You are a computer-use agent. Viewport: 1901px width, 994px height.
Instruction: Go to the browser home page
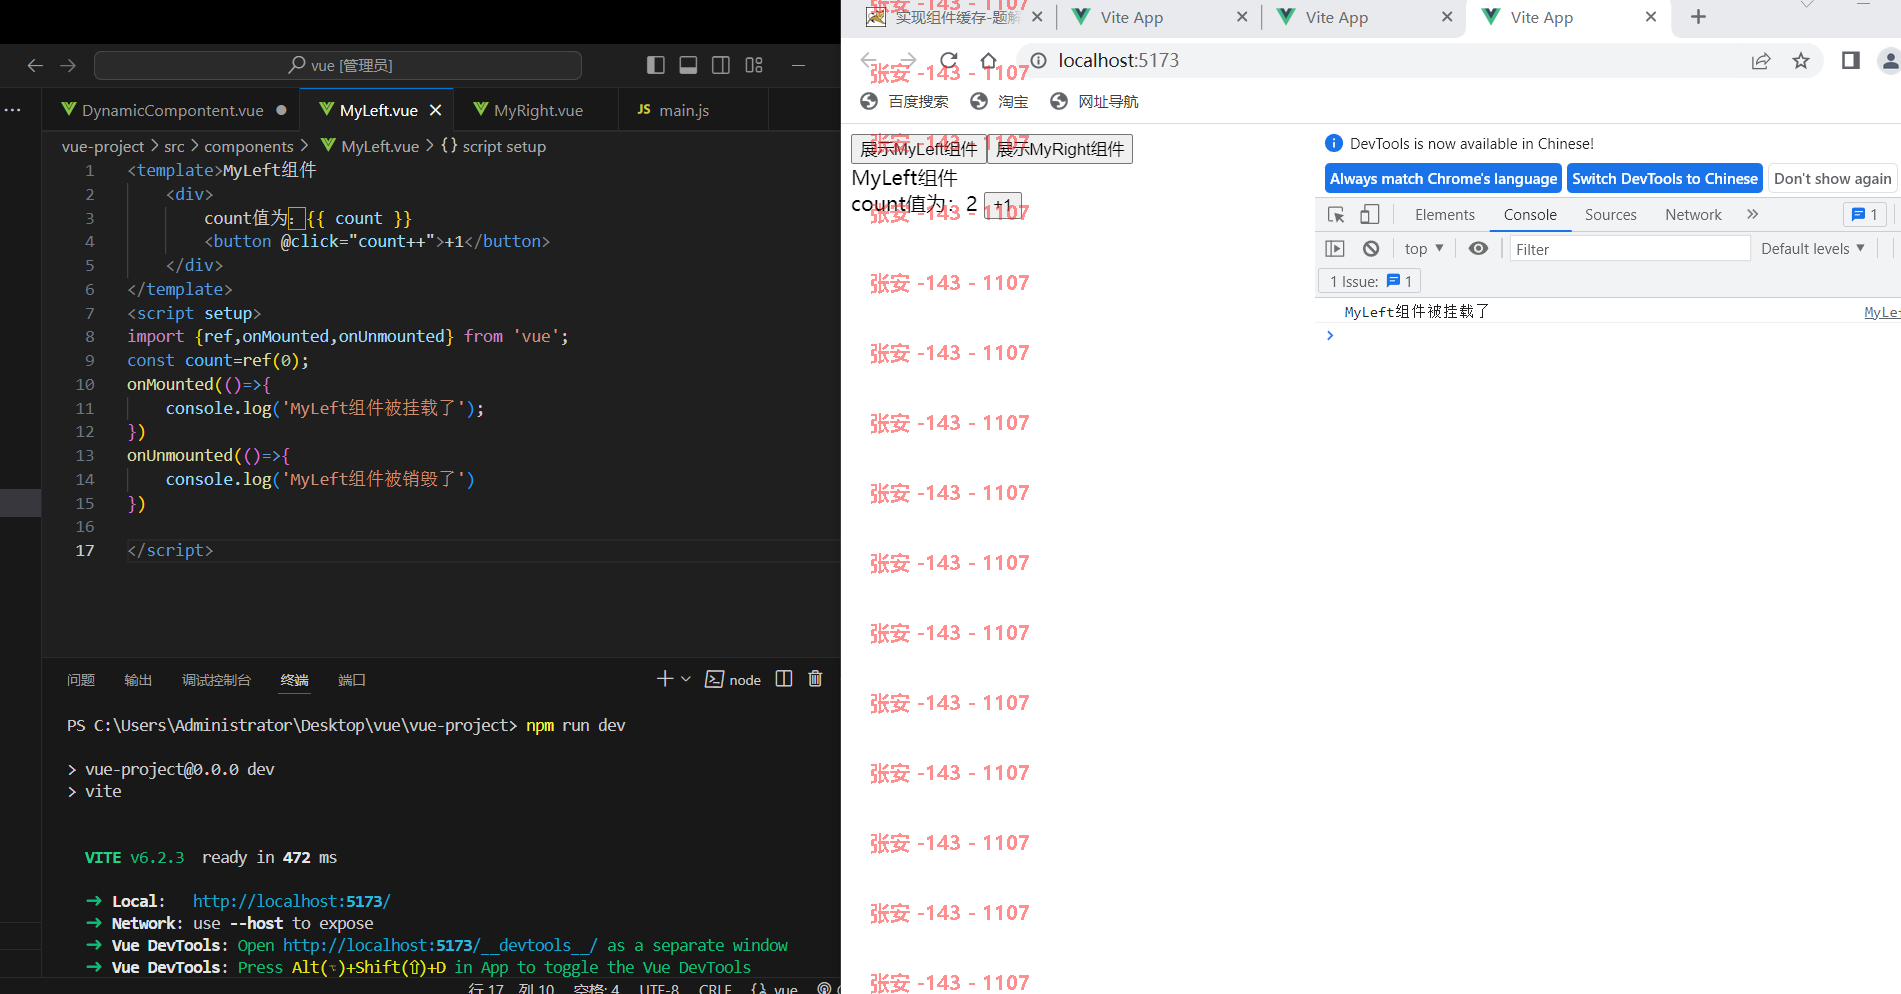point(989,61)
